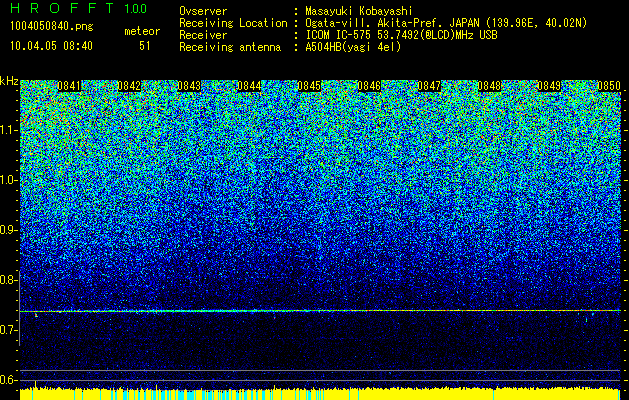629x400 pixels.
Task: Click the 0.8 kHz axis label
Action: pyautogui.click(x=7, y=280)
